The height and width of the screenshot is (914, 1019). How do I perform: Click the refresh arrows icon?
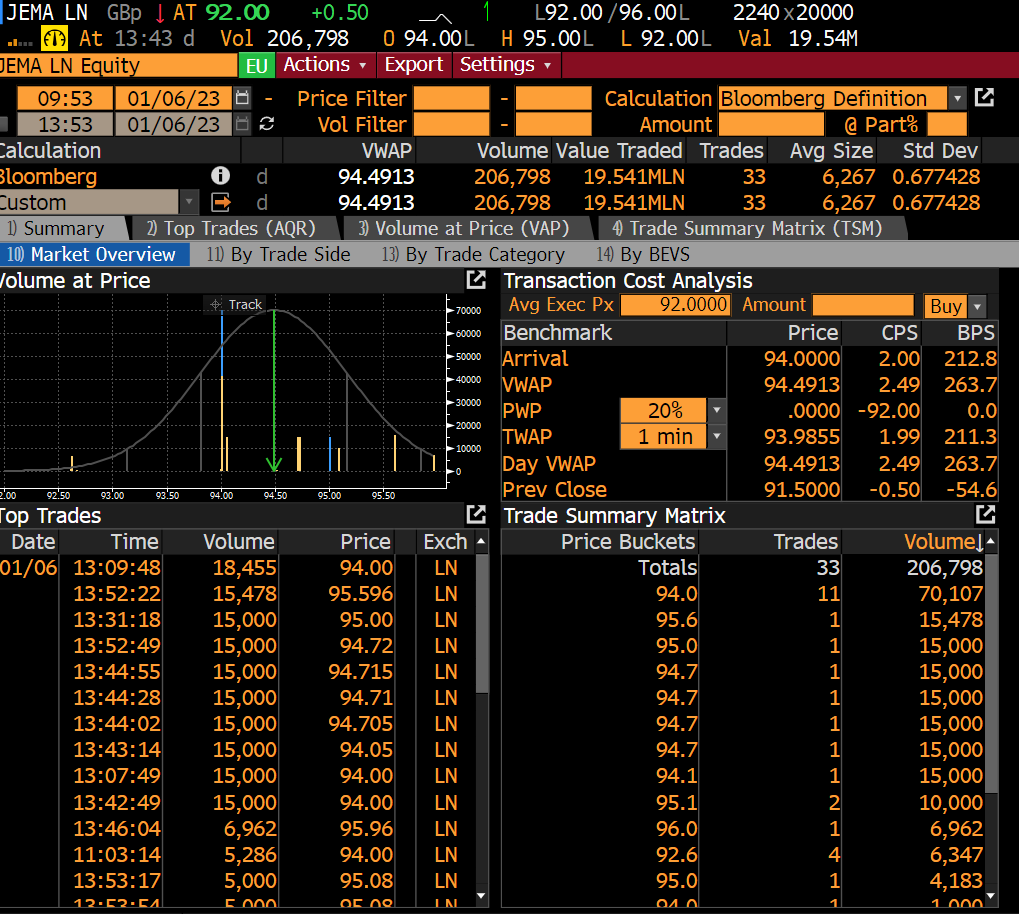[x=266, y=124]
